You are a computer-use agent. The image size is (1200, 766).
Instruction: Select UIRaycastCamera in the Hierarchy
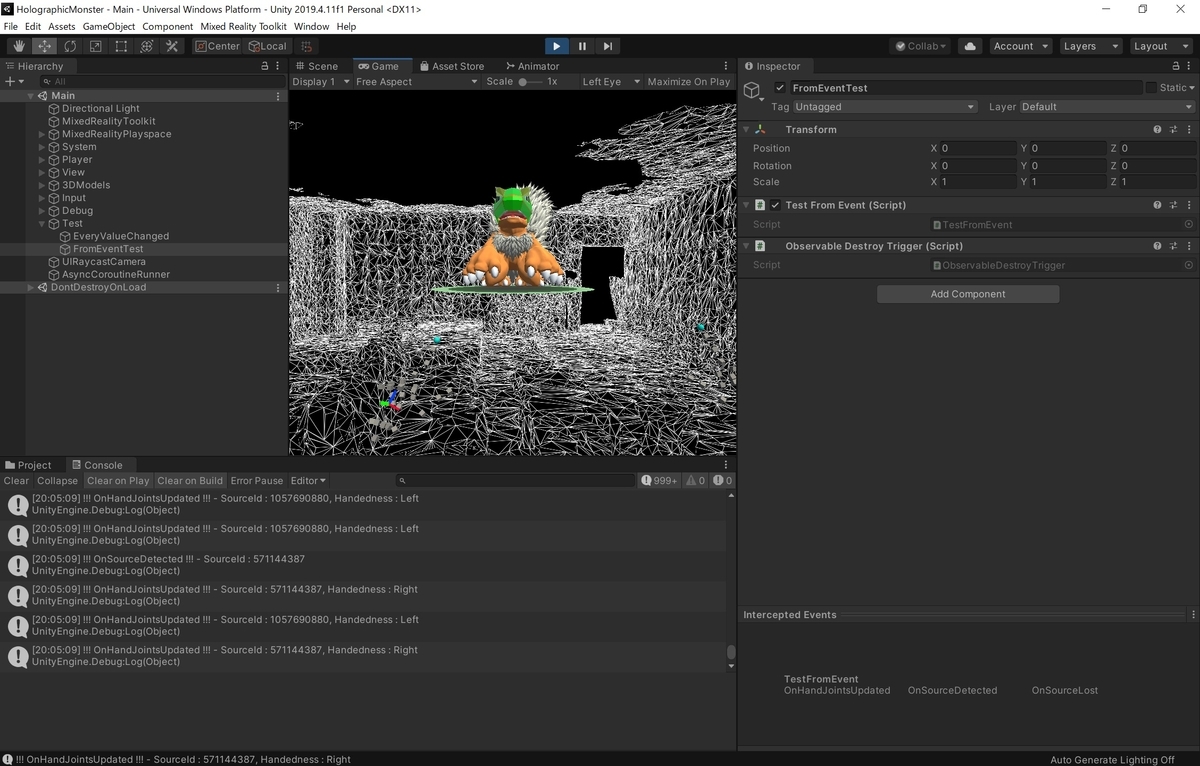[x=104, y=262]
